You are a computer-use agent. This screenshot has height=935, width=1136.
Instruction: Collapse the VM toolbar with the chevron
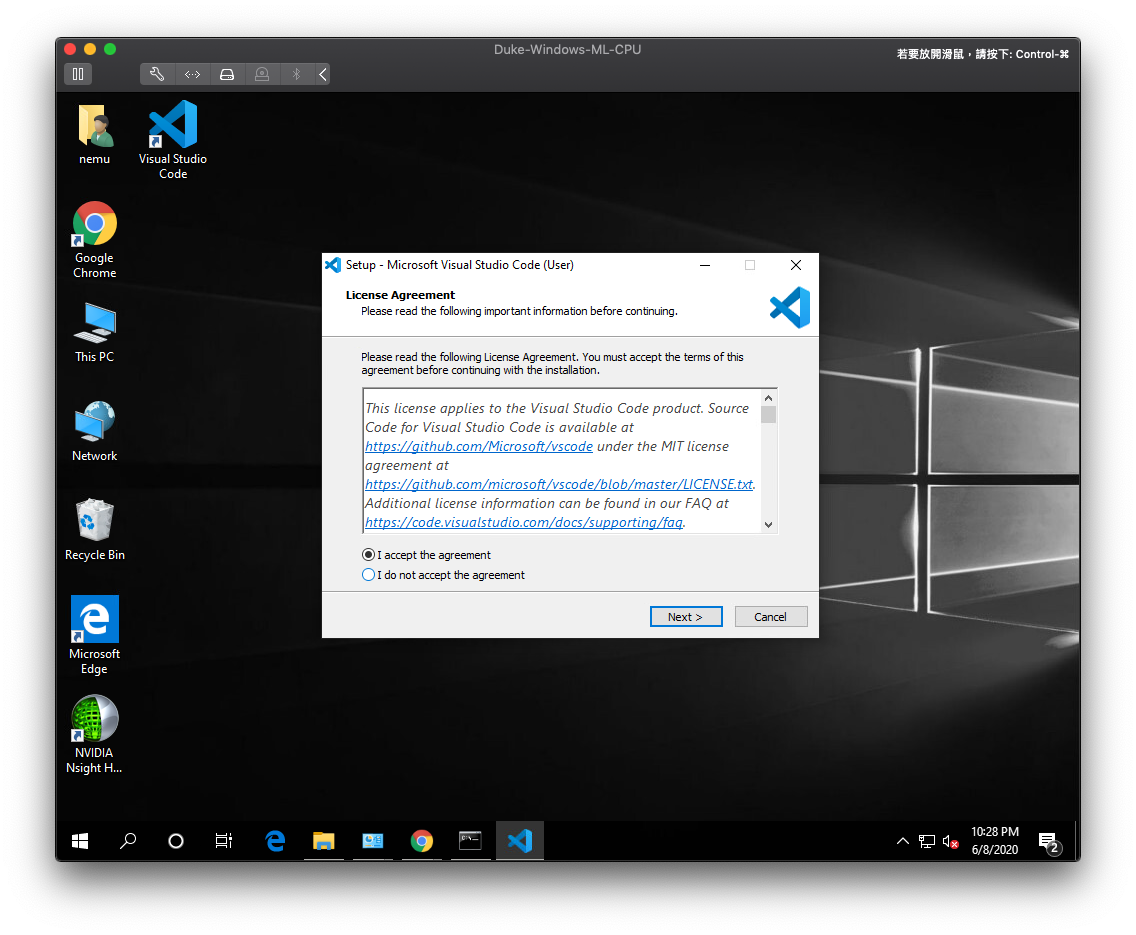tap(321, 73)
